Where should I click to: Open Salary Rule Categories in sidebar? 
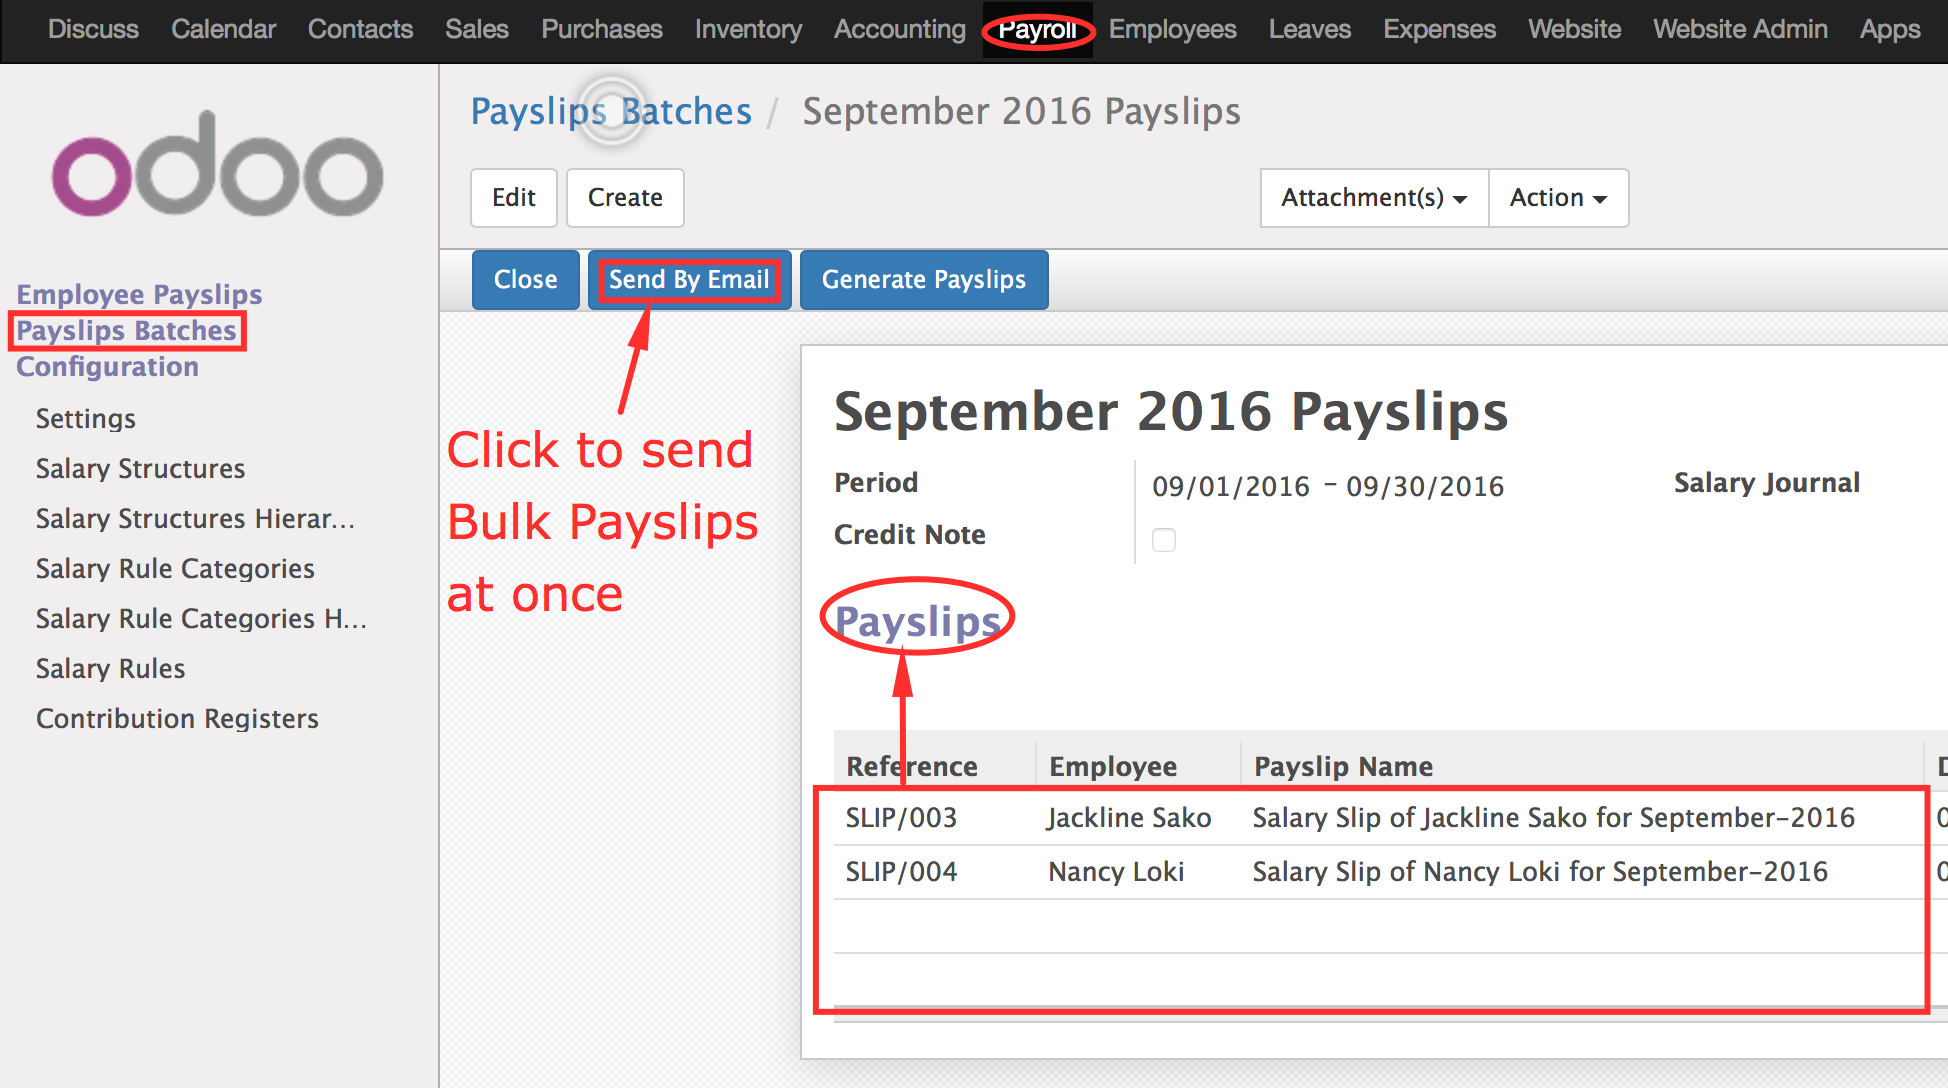175,568
